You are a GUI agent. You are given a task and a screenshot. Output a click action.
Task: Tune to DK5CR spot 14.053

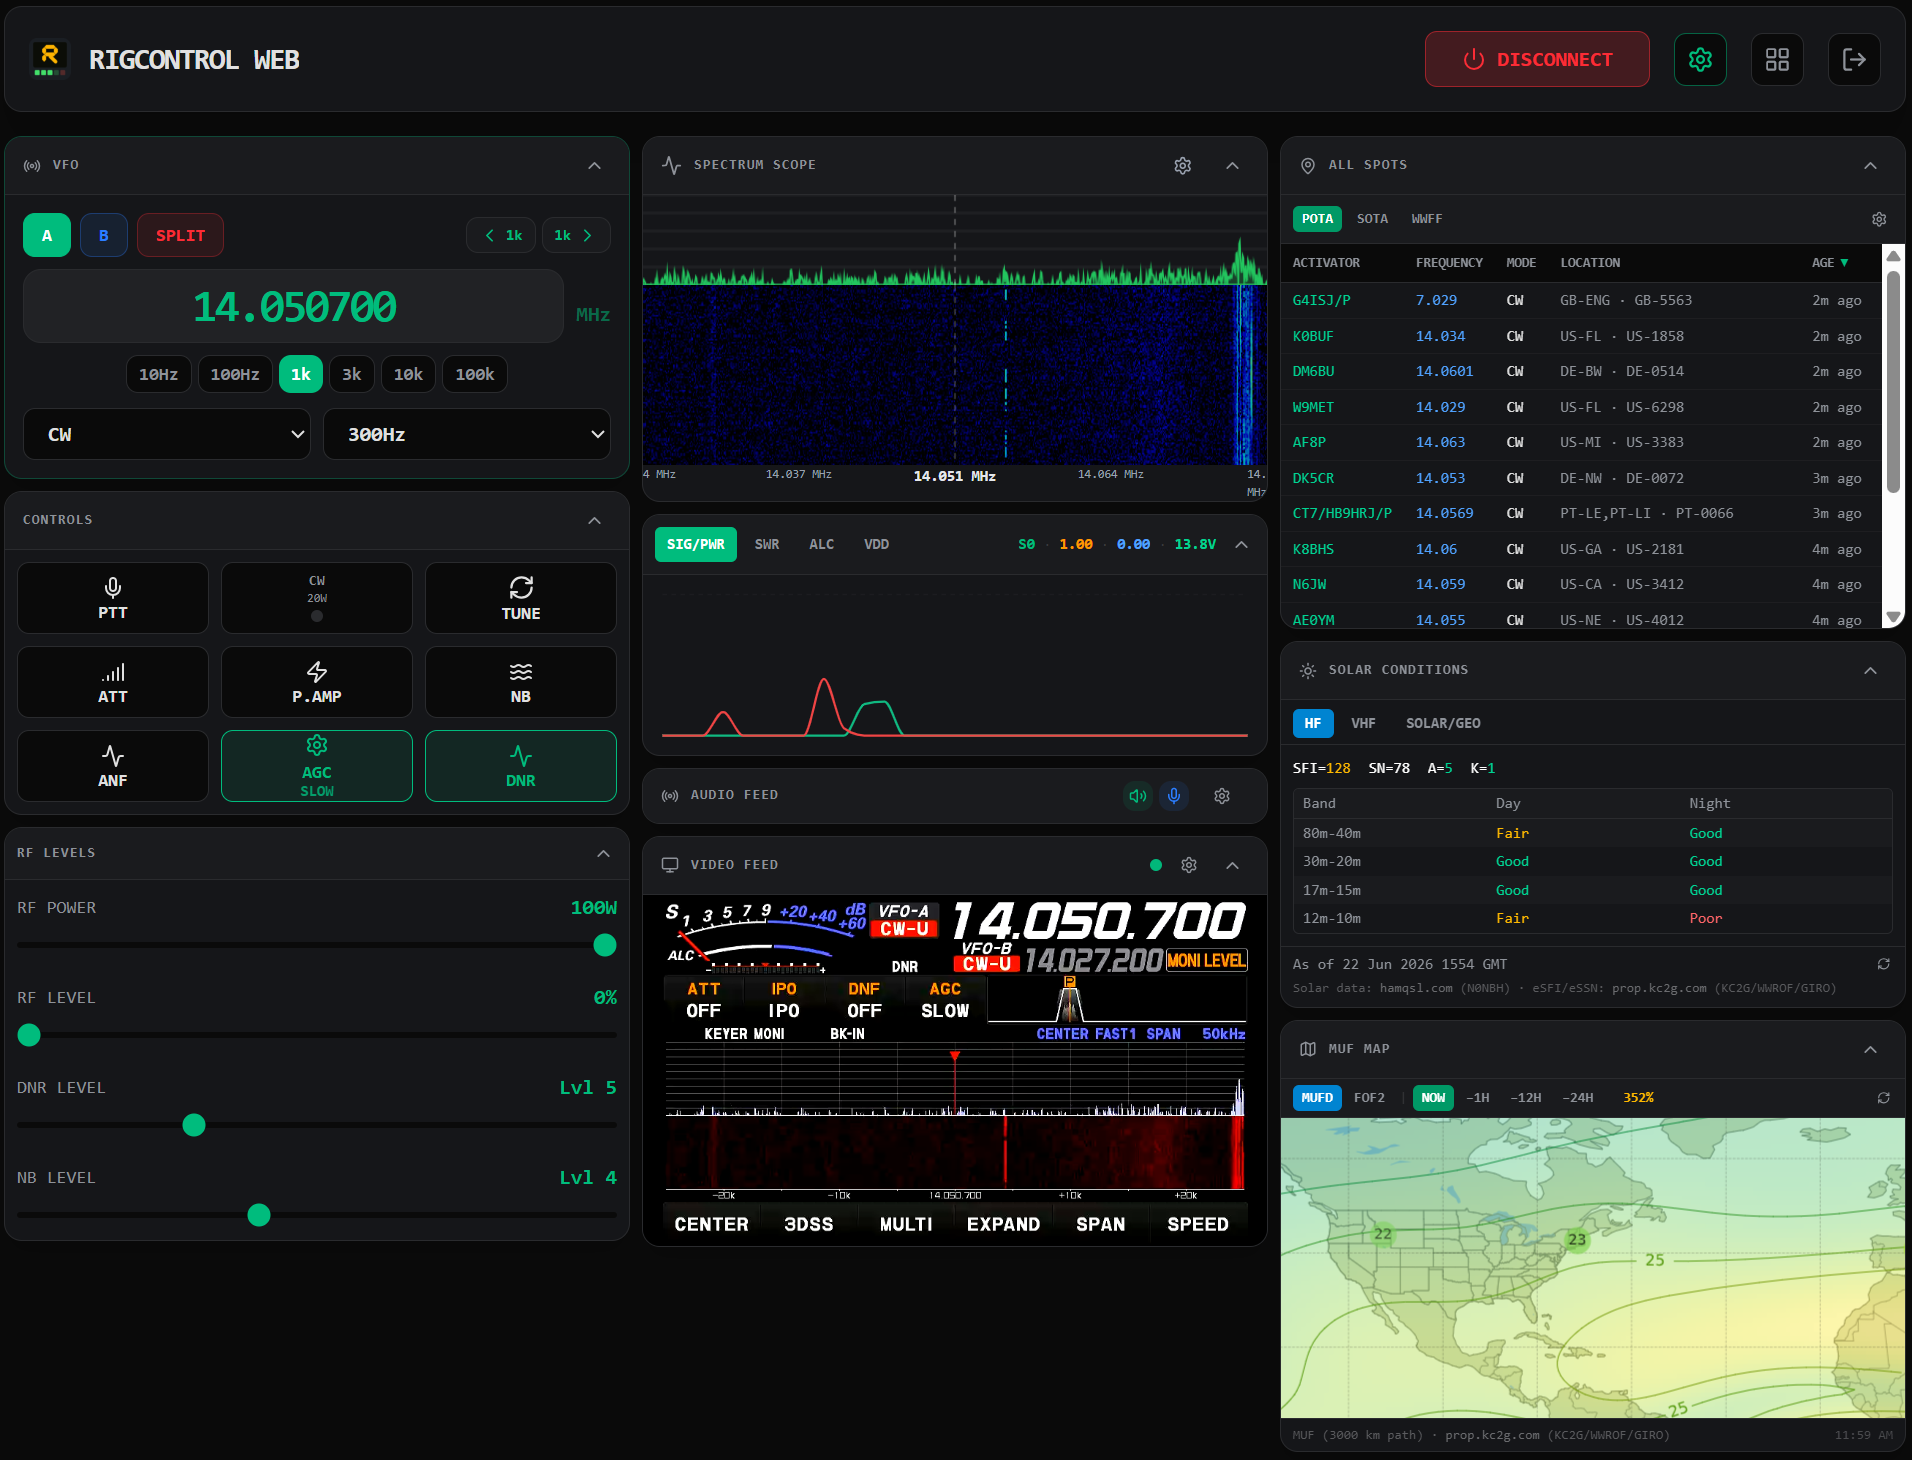1440,479
